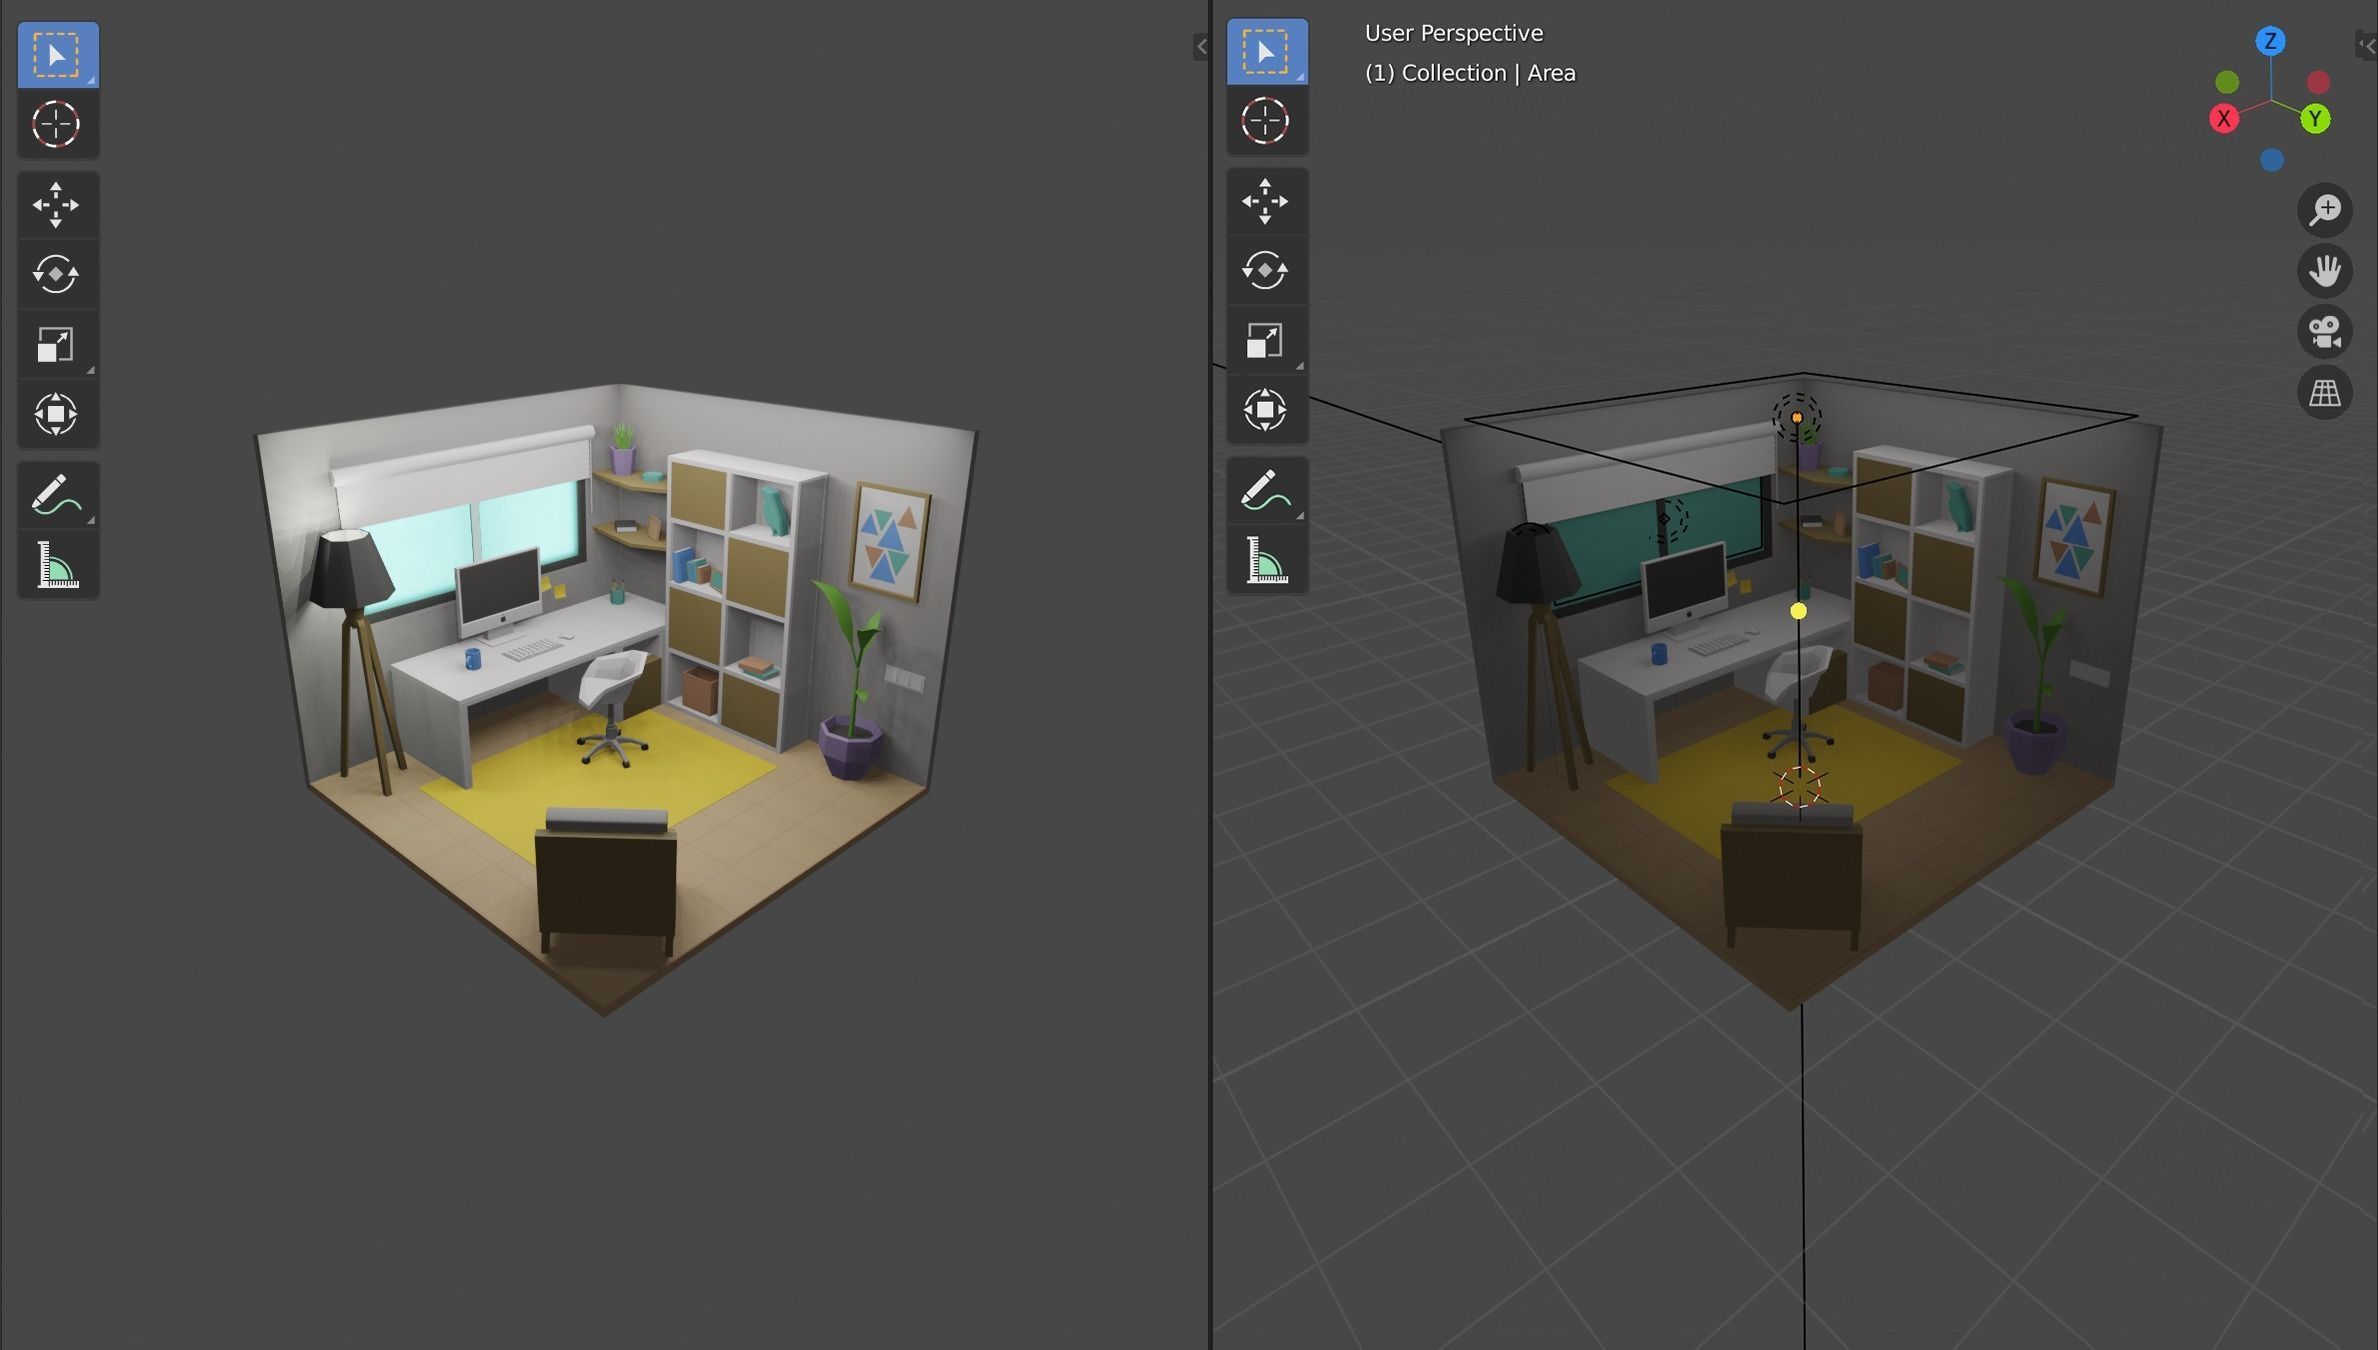Choose the Annotate tool in right viewport

[1267, 491]
